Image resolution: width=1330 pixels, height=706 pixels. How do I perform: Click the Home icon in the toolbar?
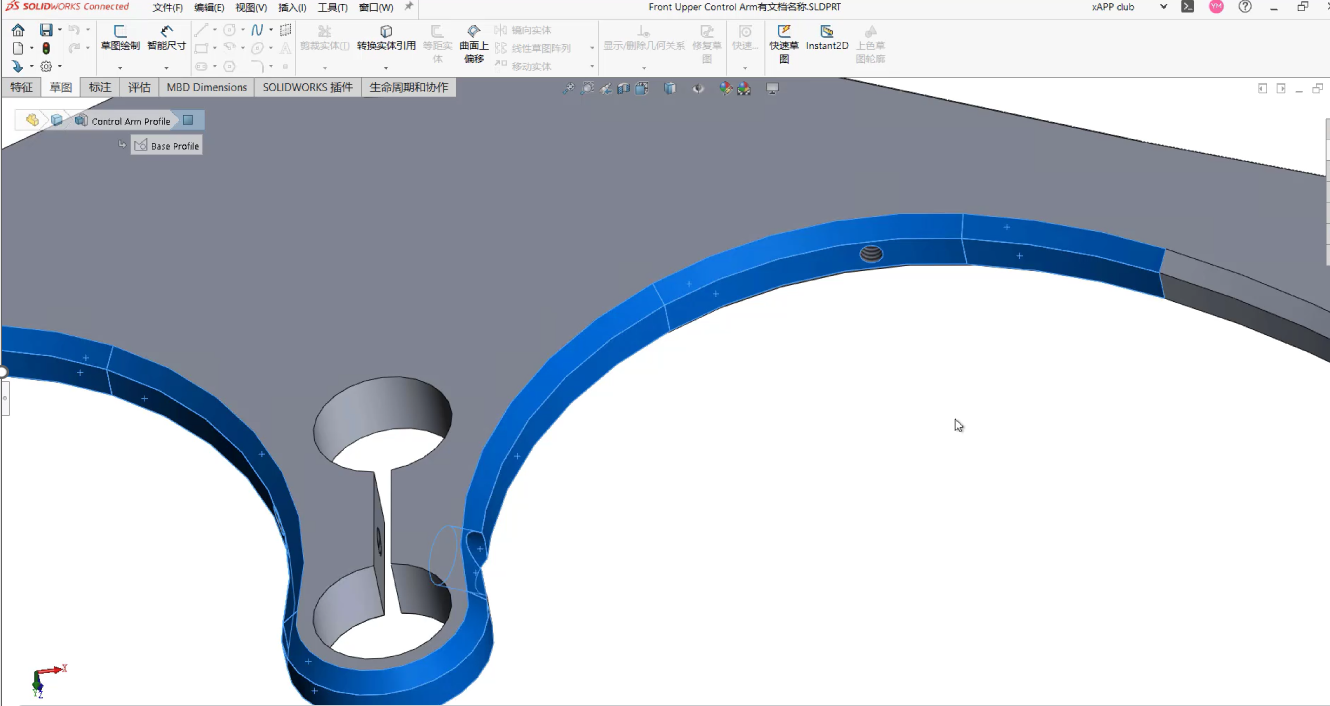pyautogui.click(x=18, y=30)
